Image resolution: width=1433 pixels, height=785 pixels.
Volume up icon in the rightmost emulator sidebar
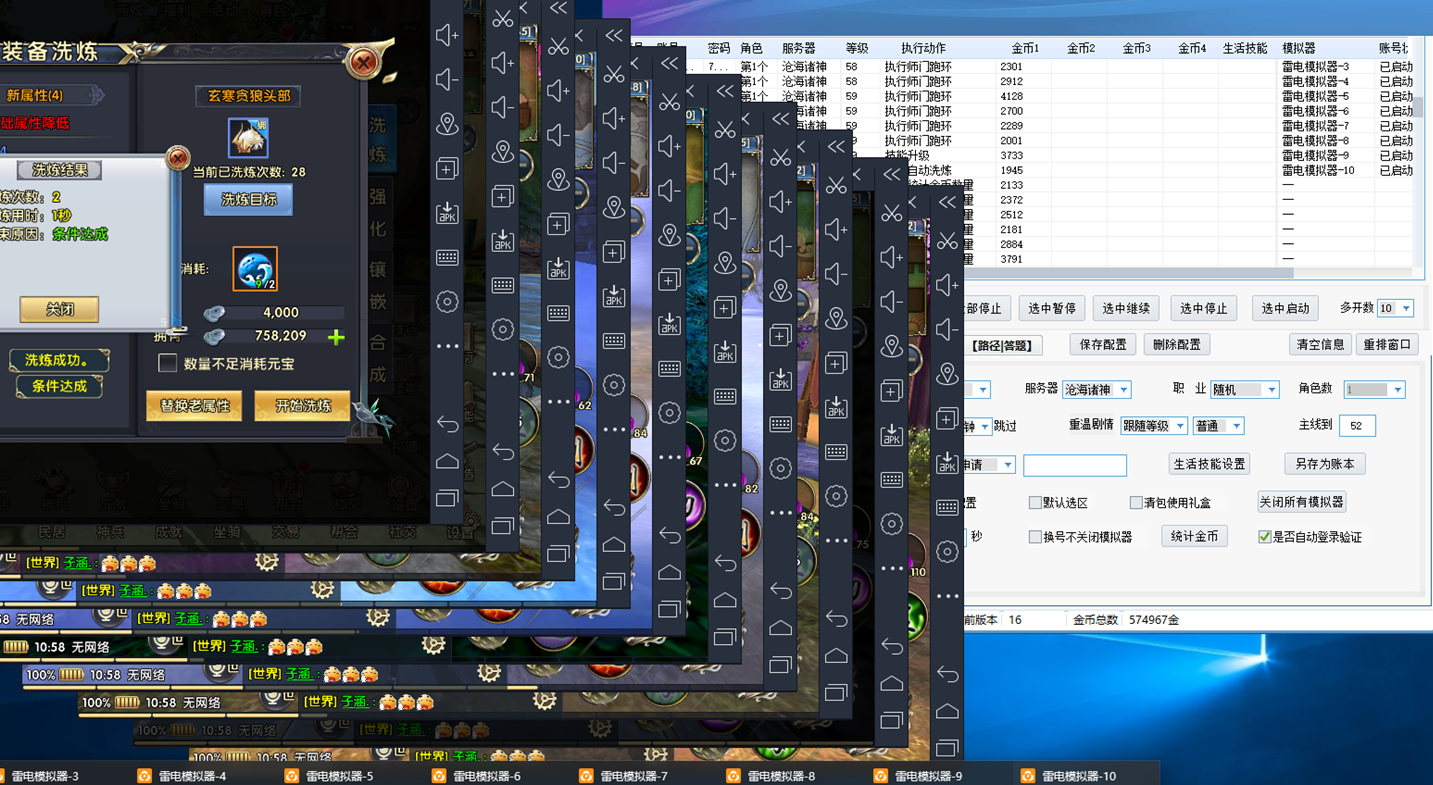click(x=947, y=286)
